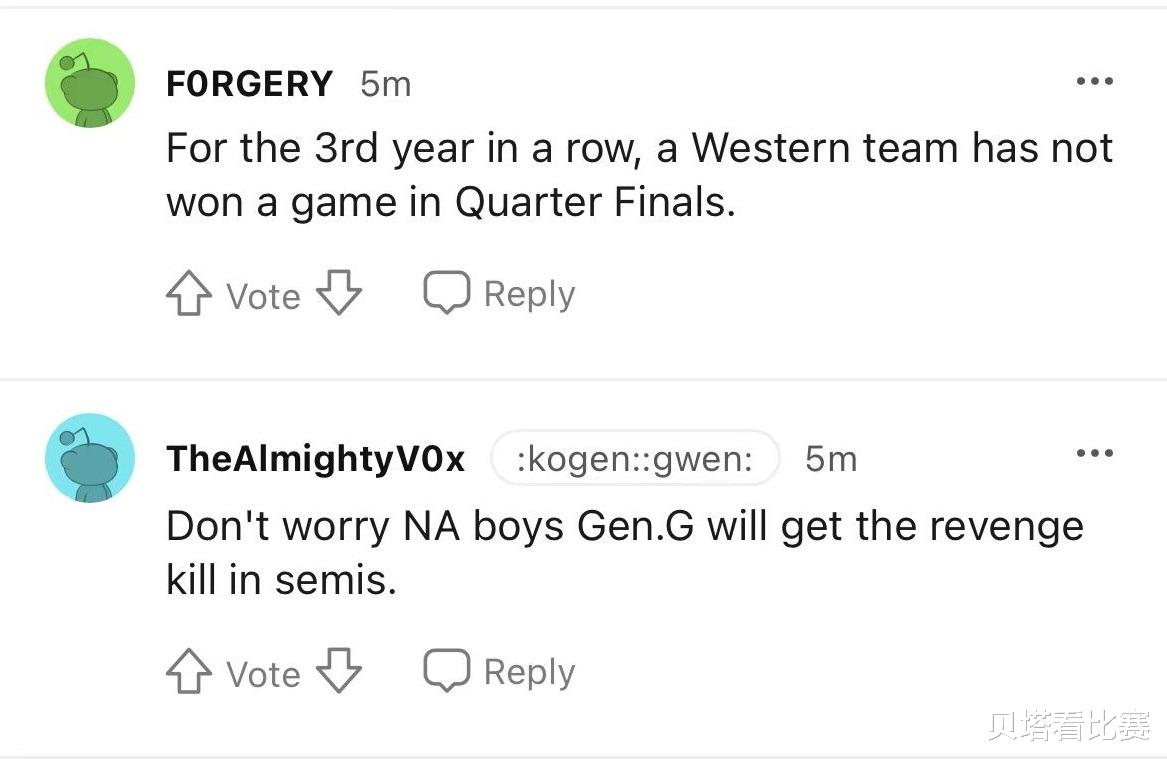This screenshot has width=1167, height=763.
Task: Upvote F0RGERY's comment
Action: click(x=188, y=293)
